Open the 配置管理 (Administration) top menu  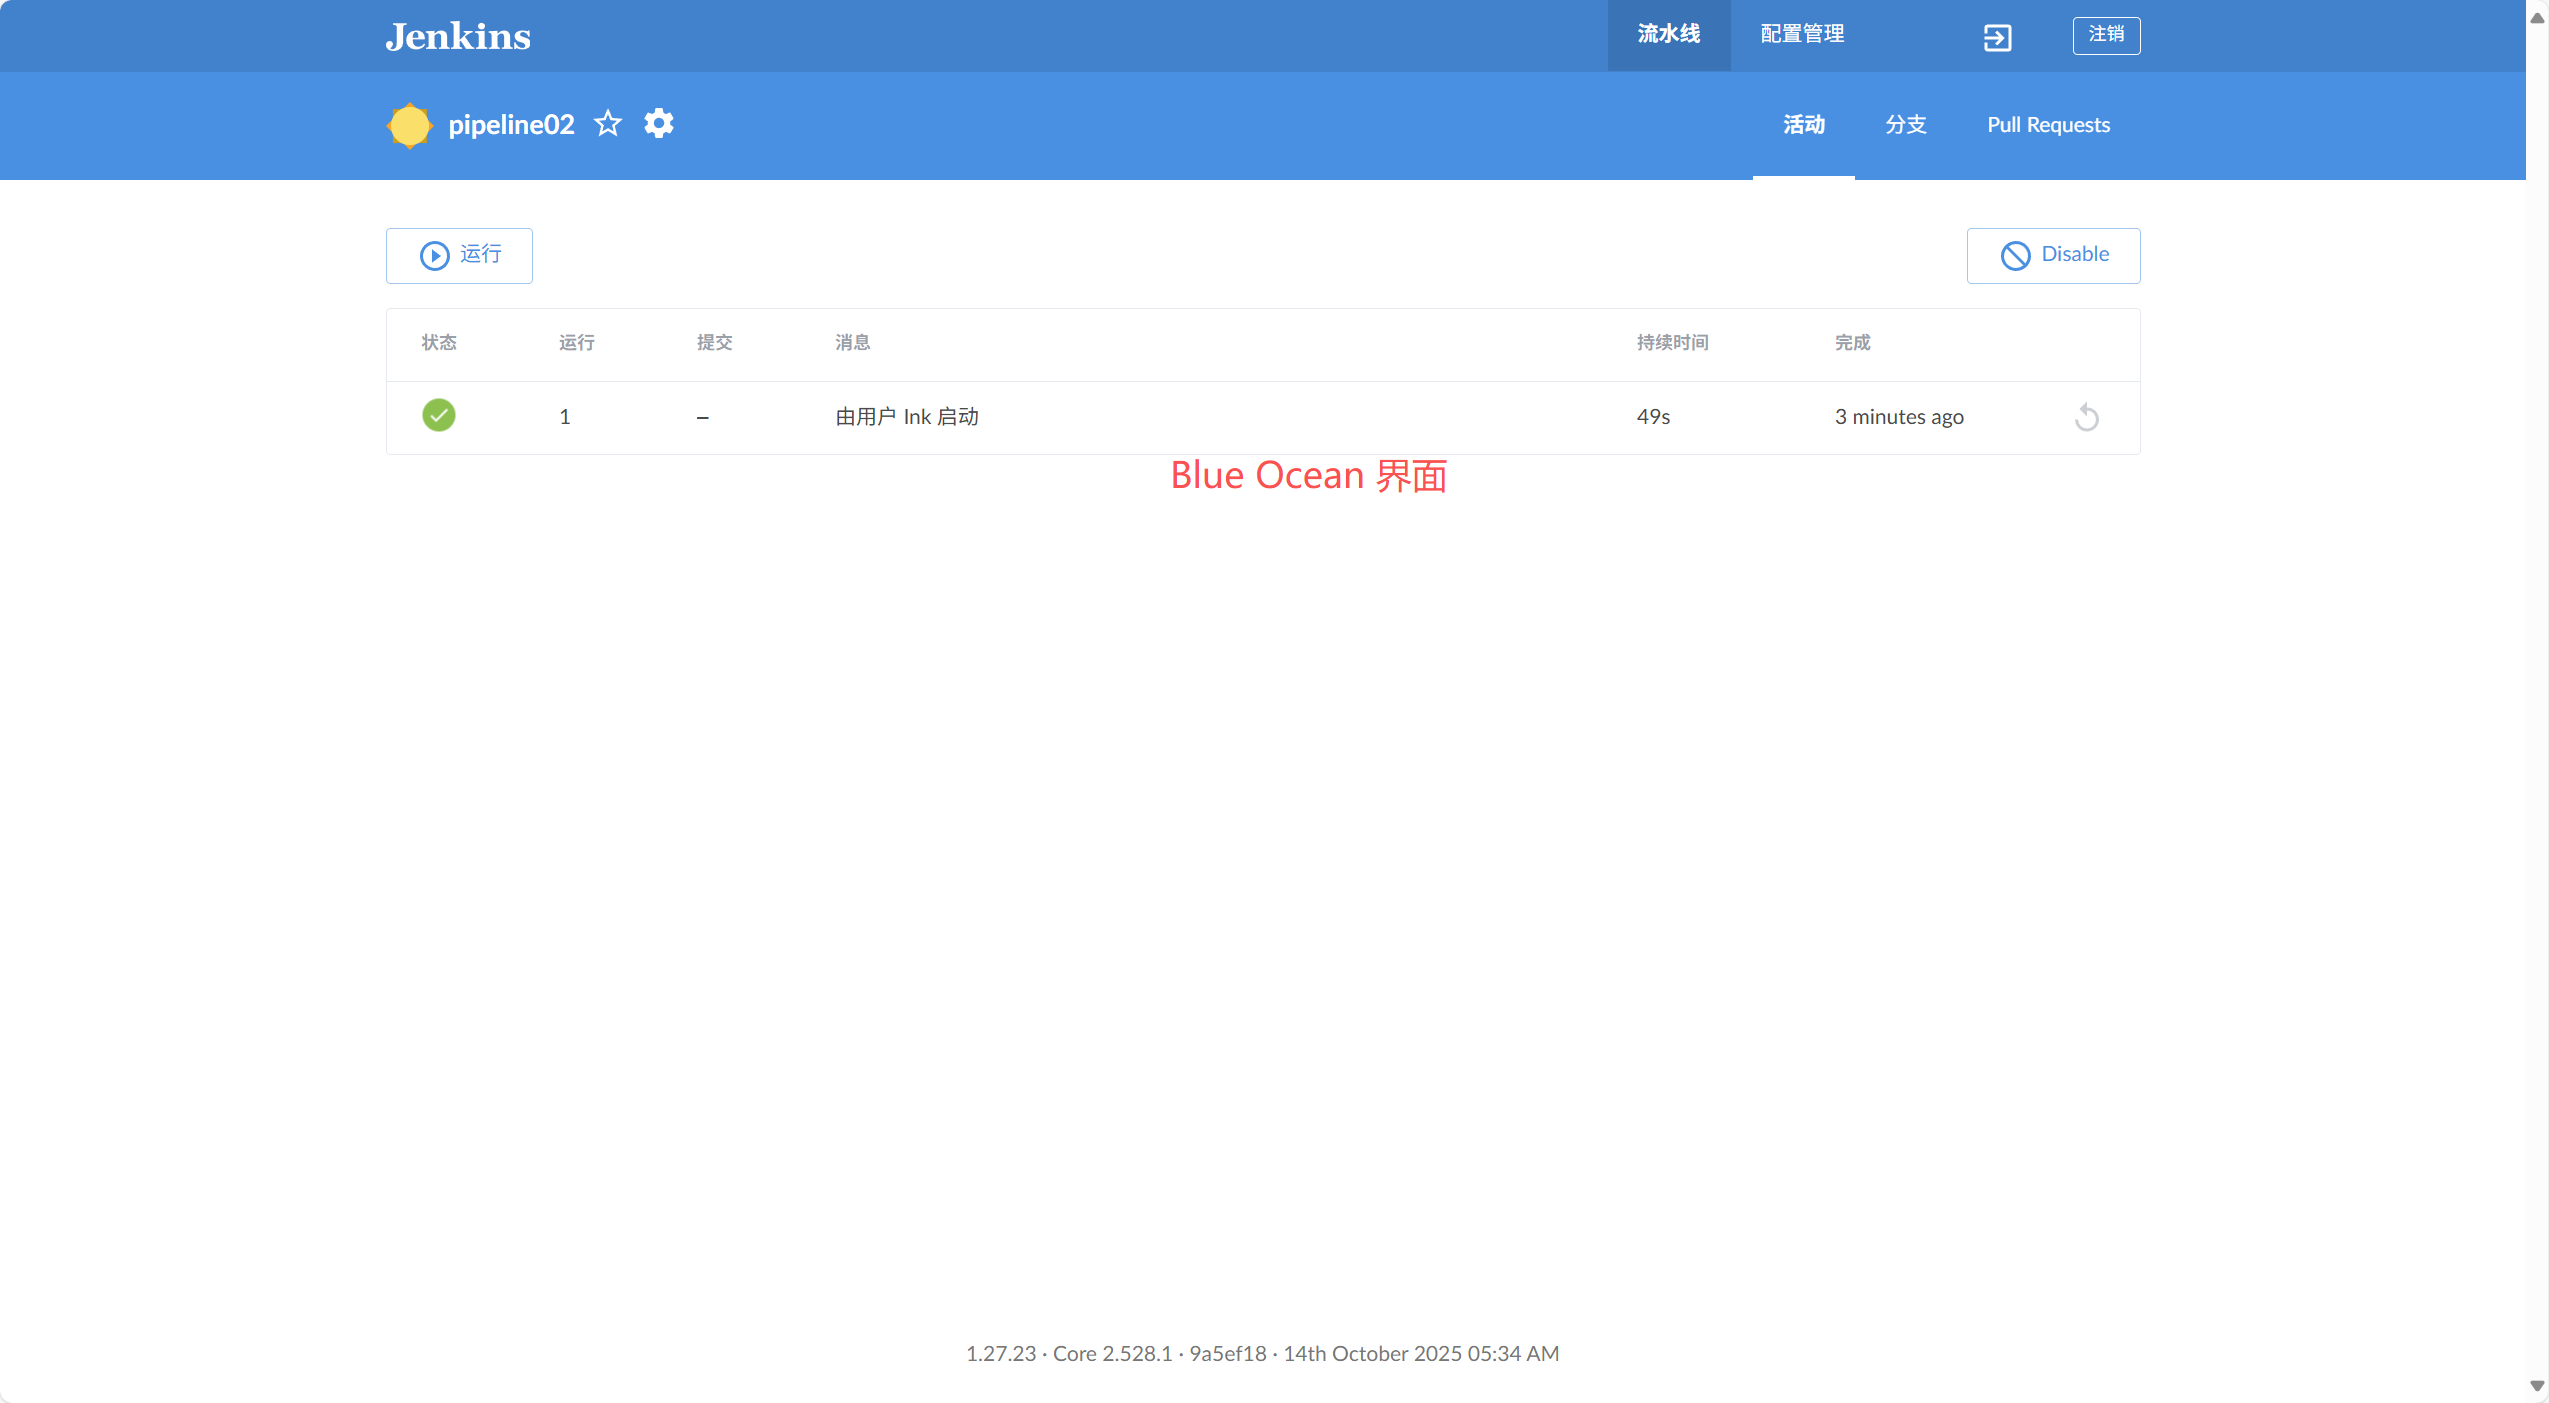click(1802, 34)
